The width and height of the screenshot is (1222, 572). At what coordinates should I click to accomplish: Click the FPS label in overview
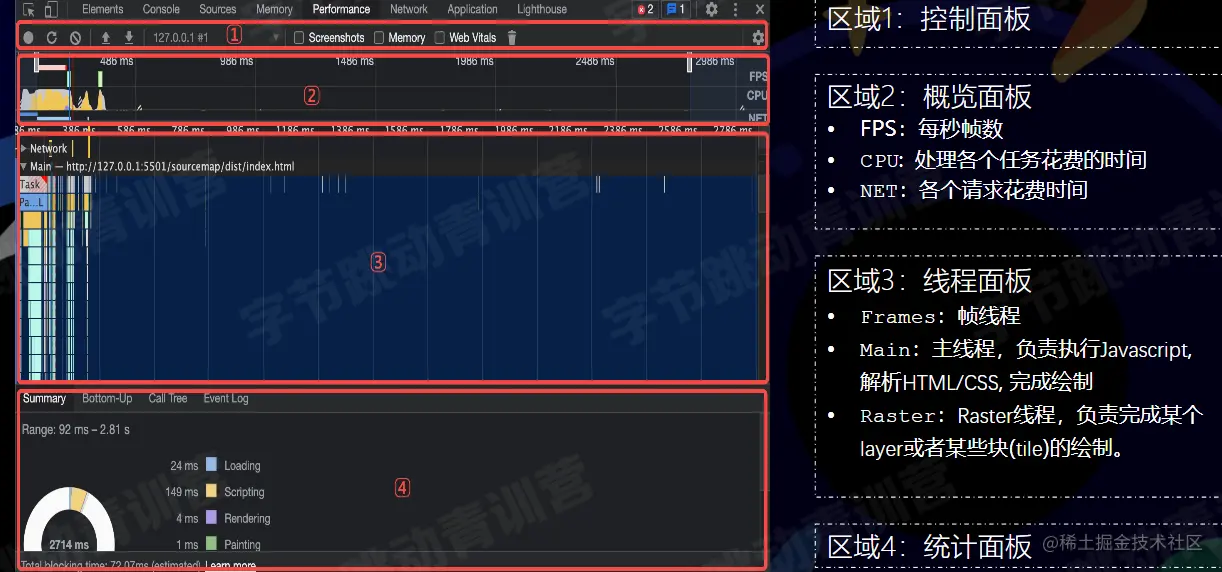[x=757, y=76]
